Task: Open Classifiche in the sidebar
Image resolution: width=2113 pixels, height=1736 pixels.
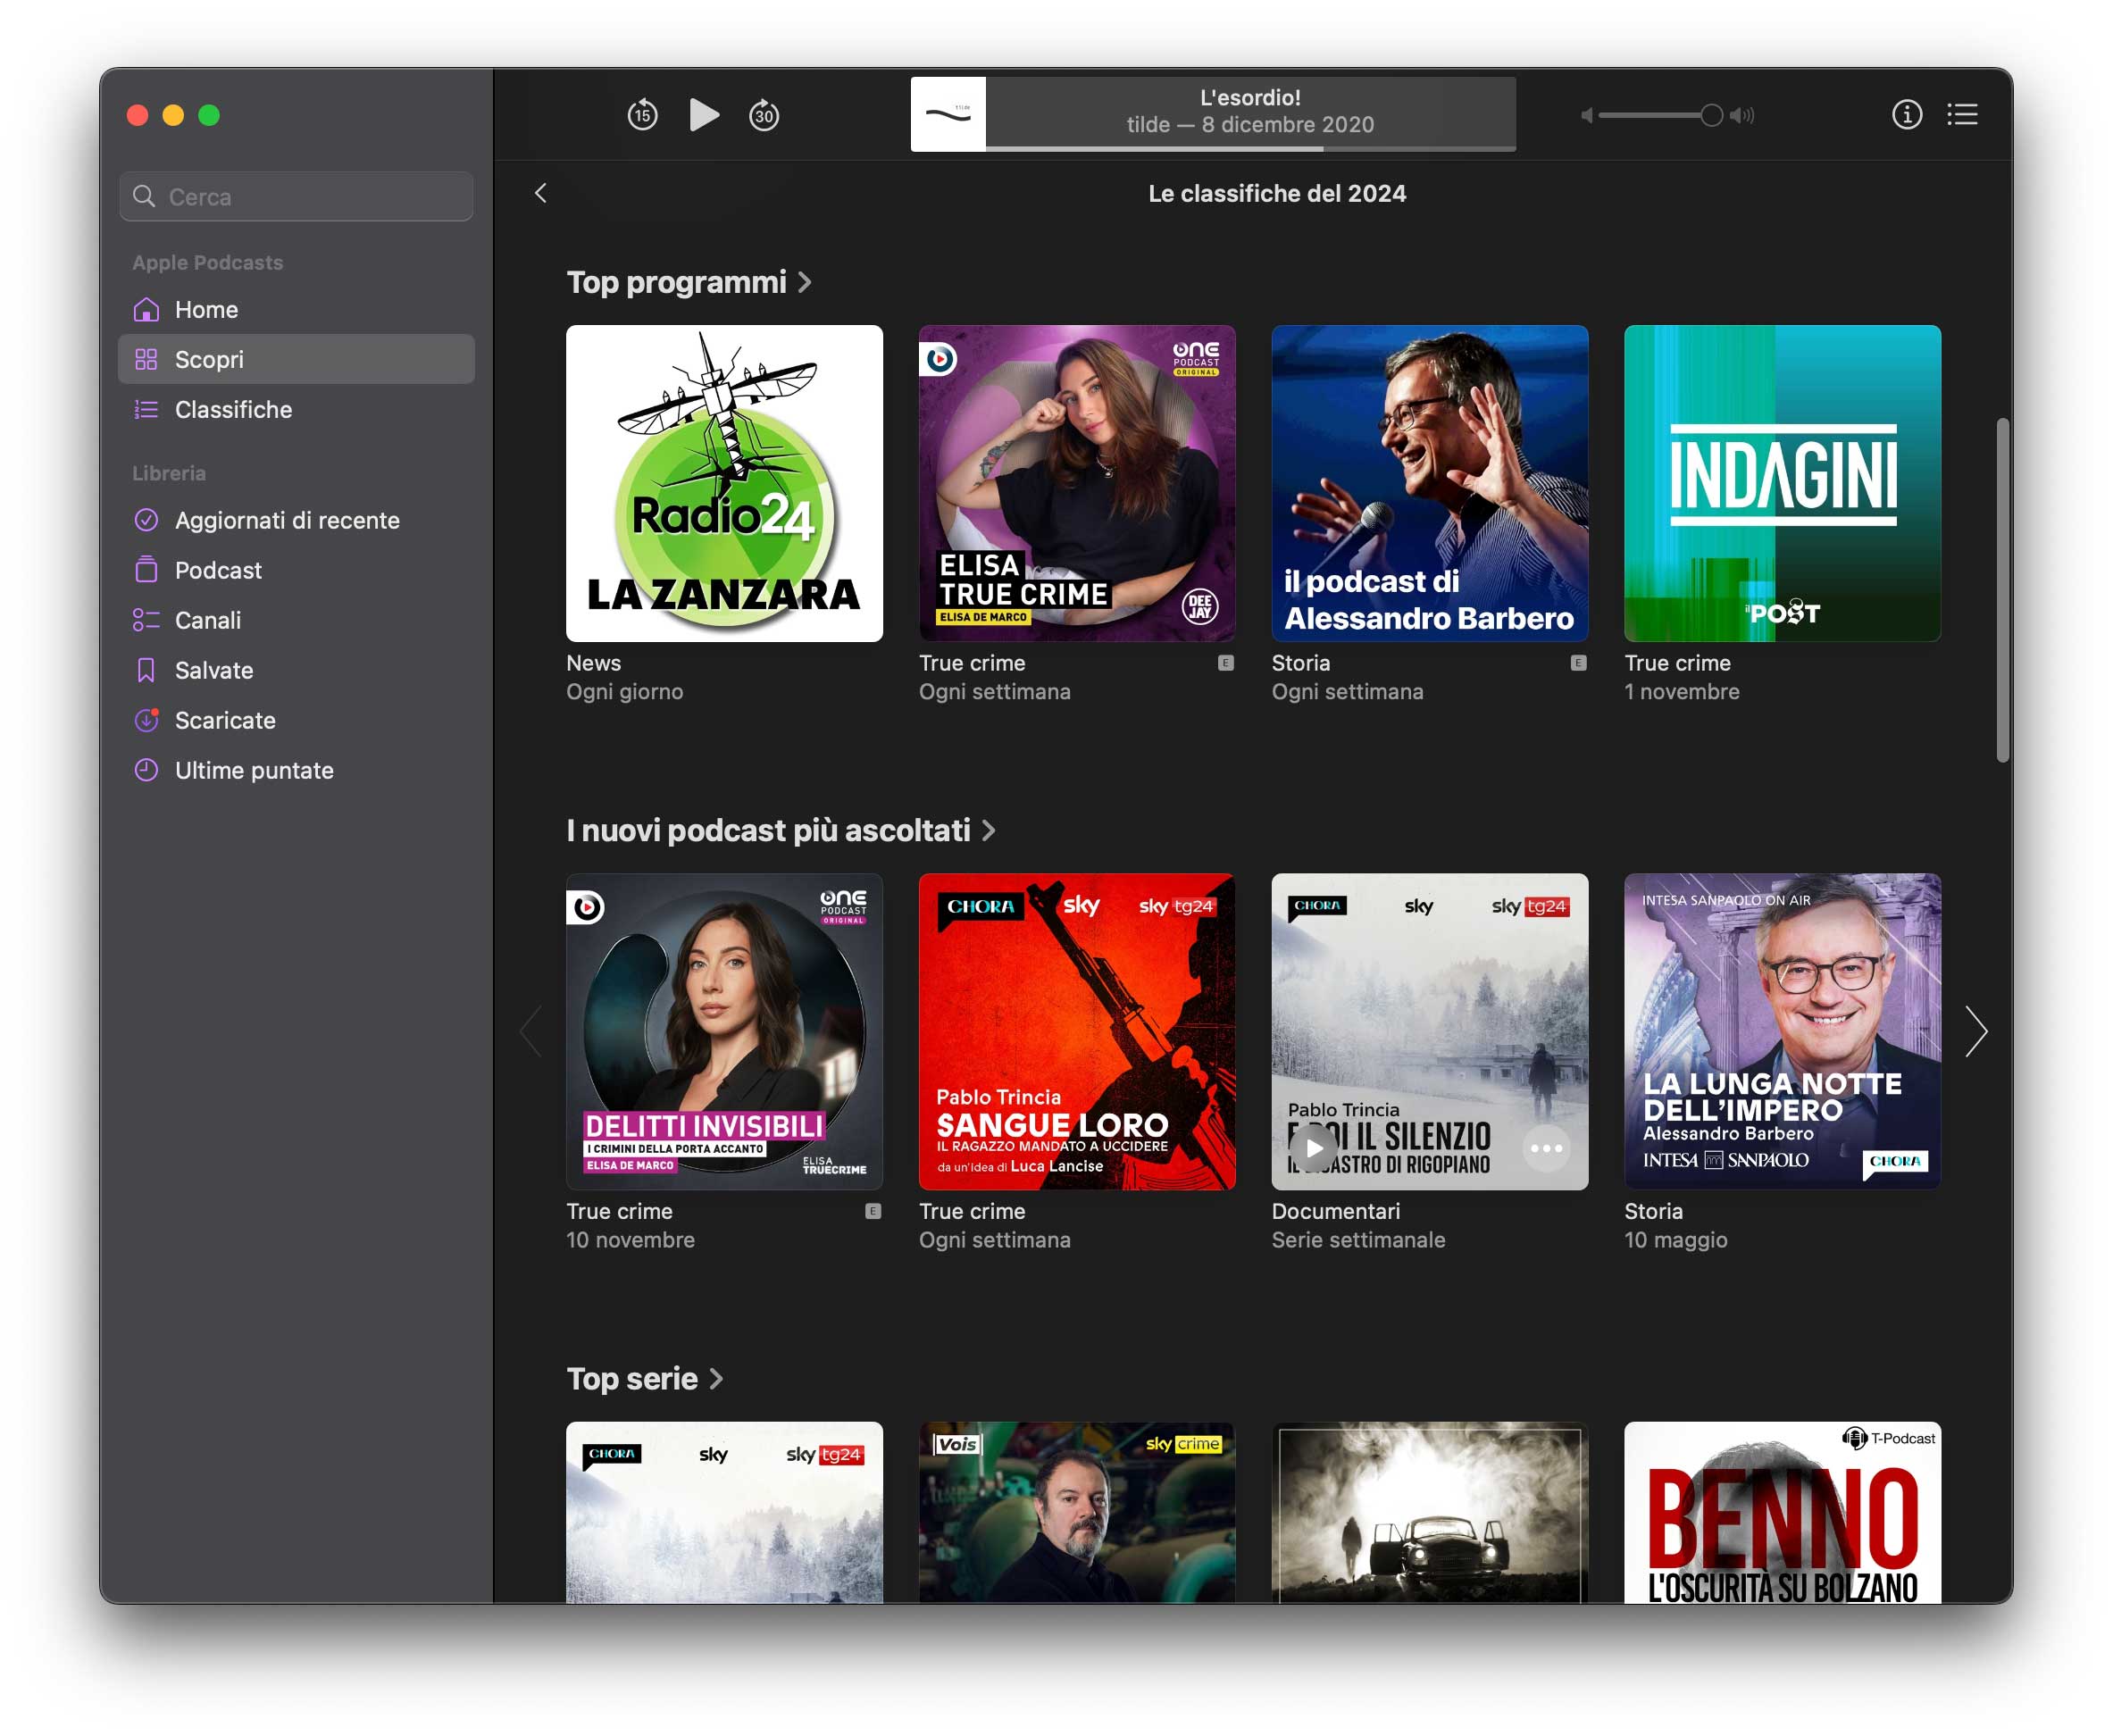Action: click(233, 410)
